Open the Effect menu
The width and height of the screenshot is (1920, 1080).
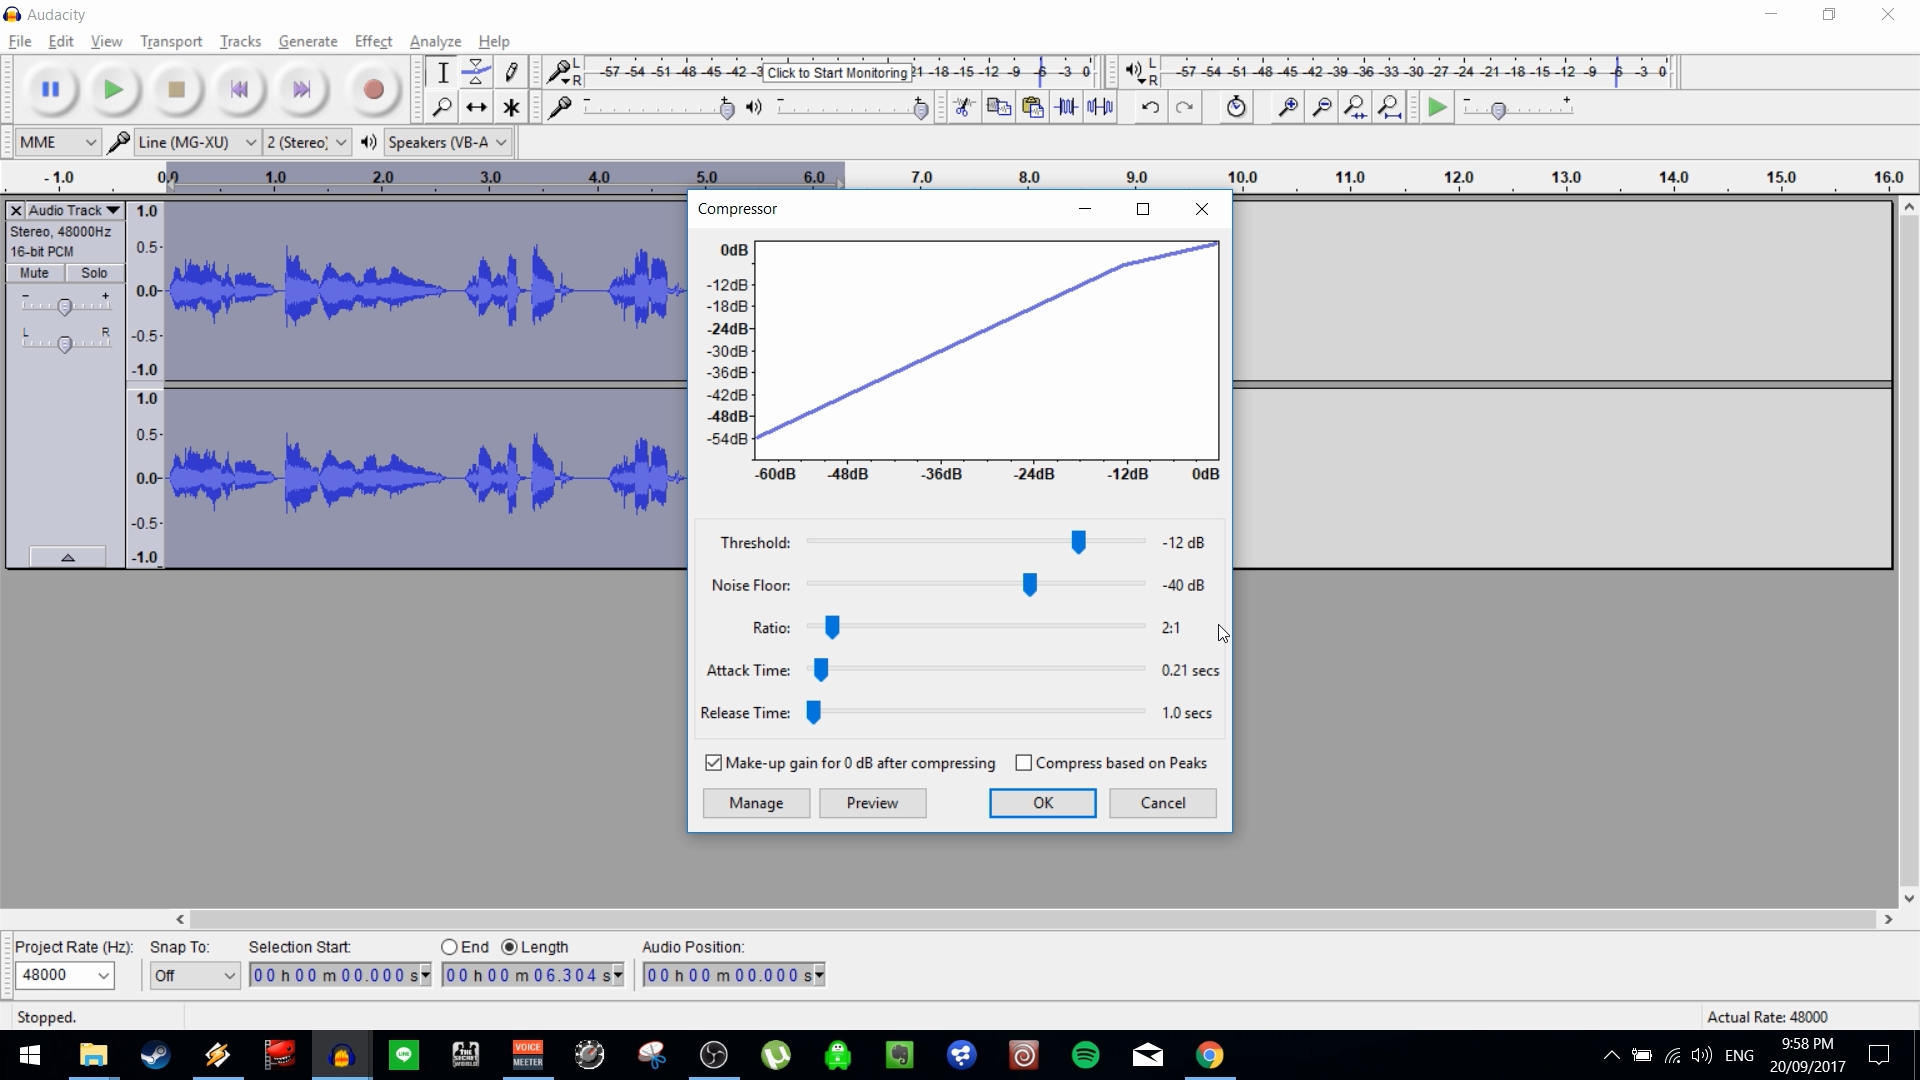372,41
